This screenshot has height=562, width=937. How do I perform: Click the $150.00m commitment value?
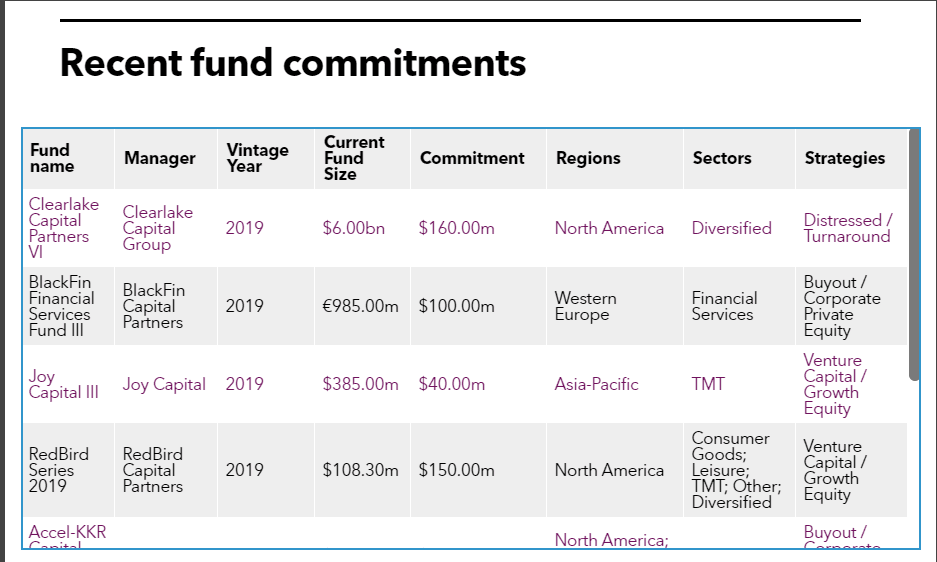pos(457,470)
